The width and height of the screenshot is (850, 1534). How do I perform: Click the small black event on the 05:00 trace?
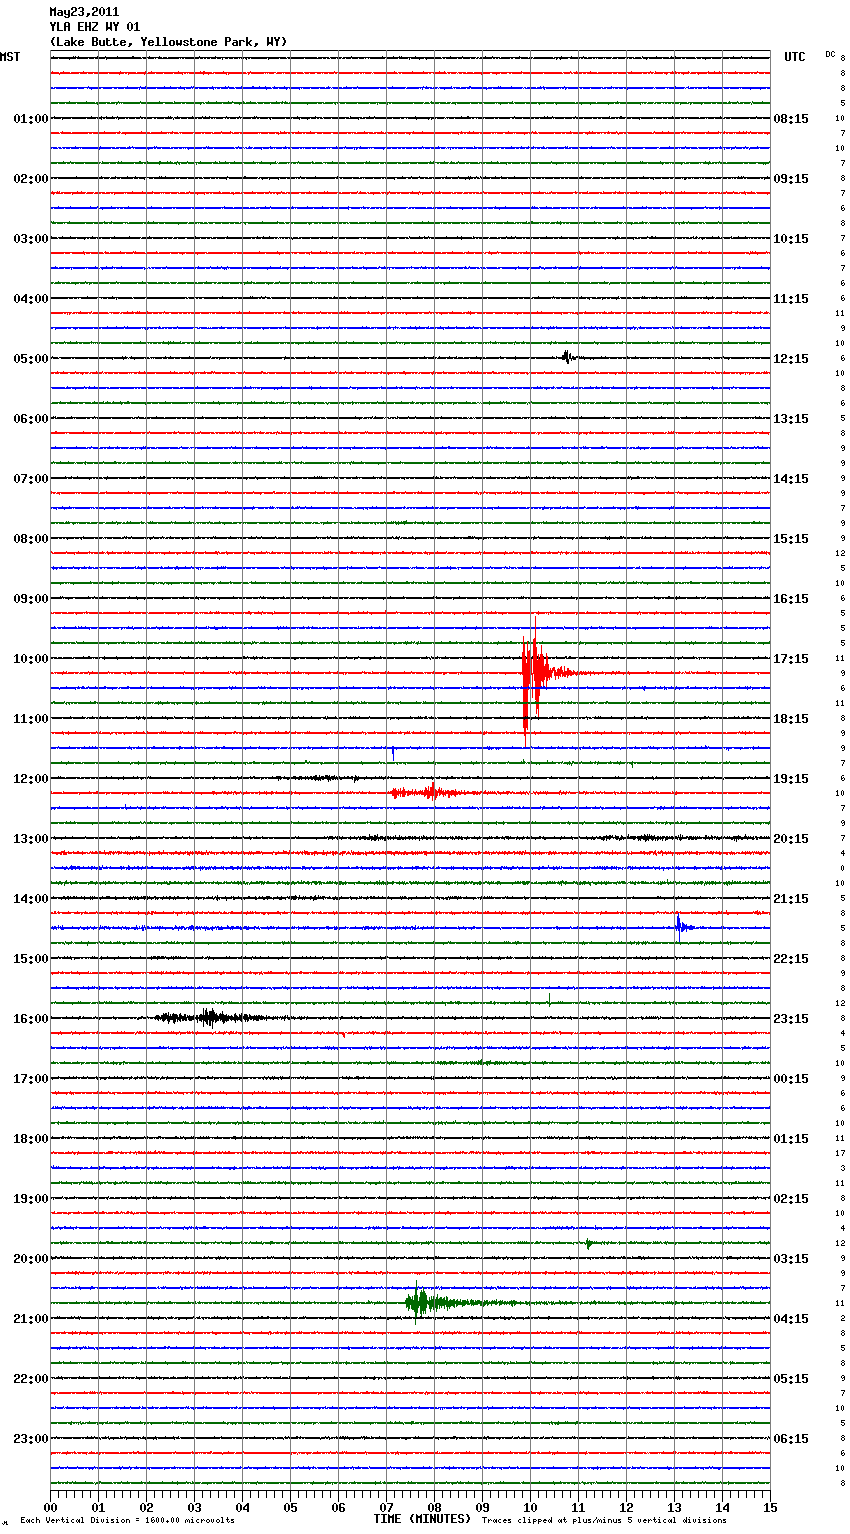click(x=567, y=357)
